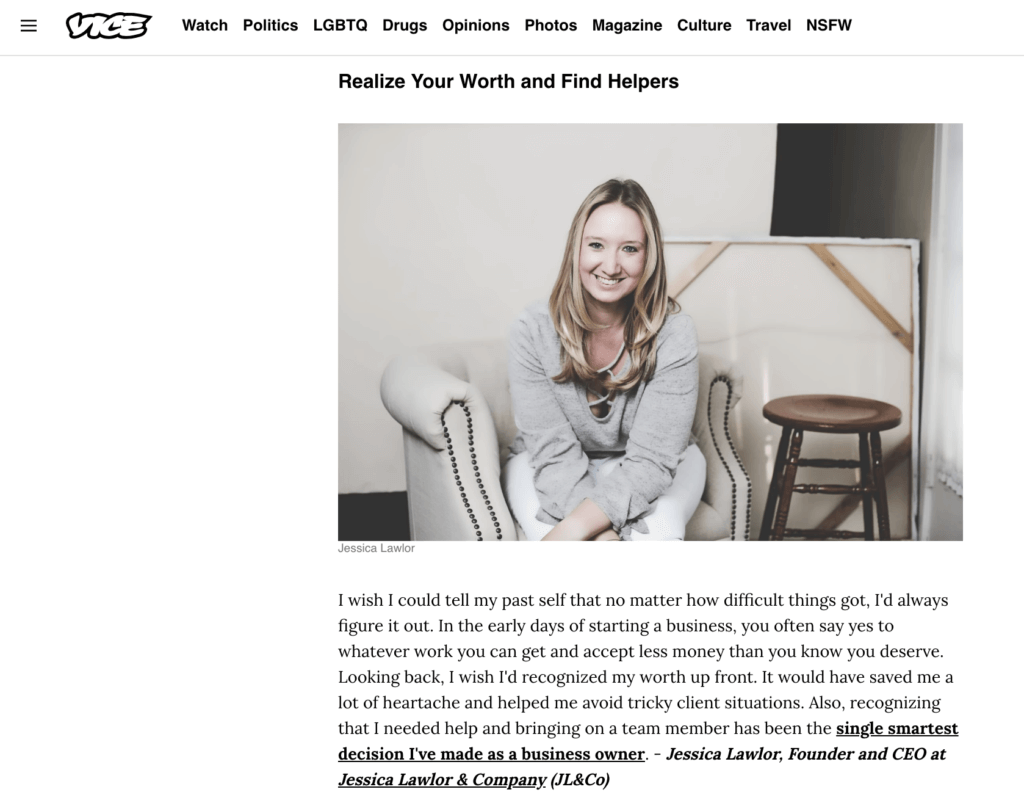1024x806 pixels.
Task: Click the 'Realize Your Worth and Find Helpers' heading
Action: coord(508,82)
